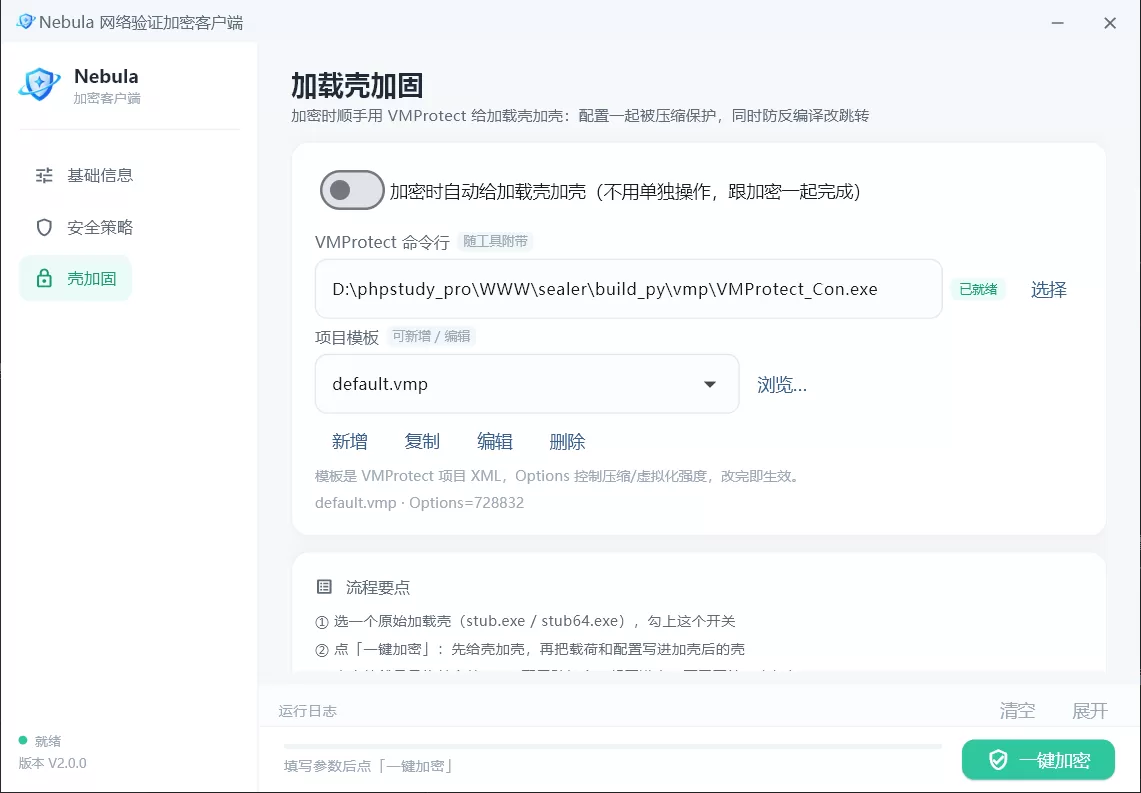Screen dimensions: 1141x793
Task: Click the VMProtect command line path field
Action: (629, 289)
